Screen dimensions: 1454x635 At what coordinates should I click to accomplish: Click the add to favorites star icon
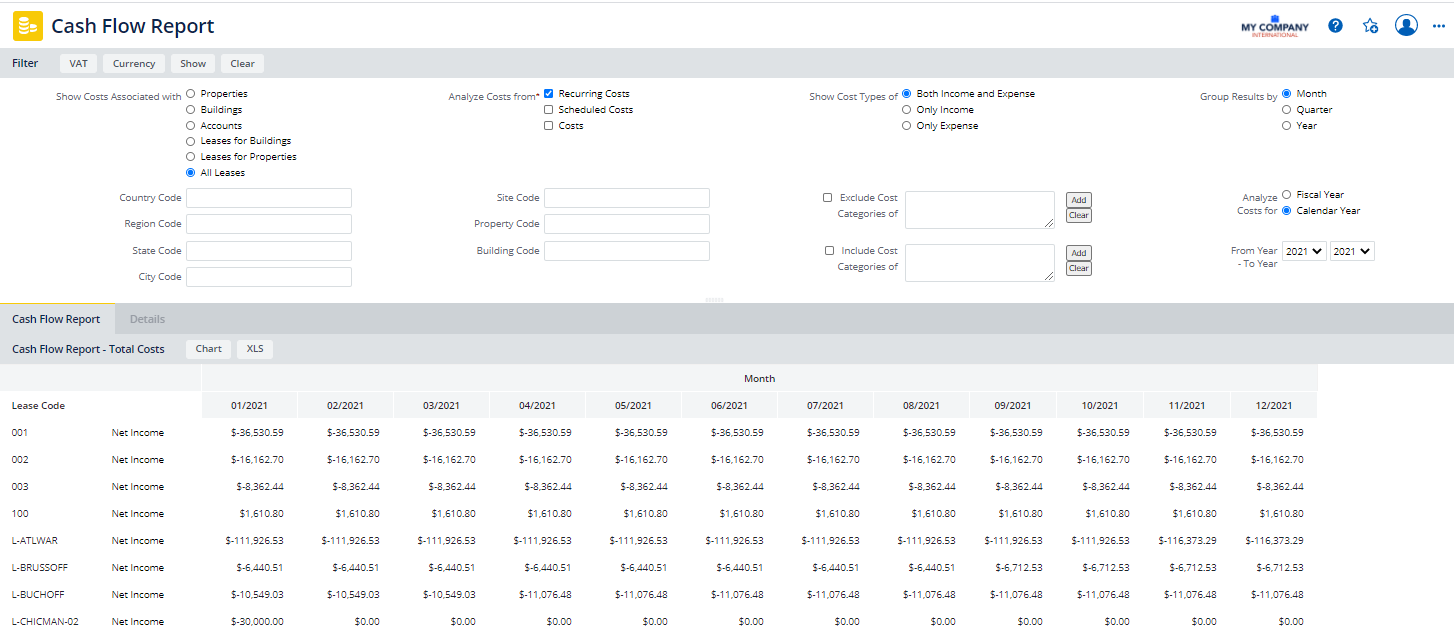click(x=1370, y=26)
